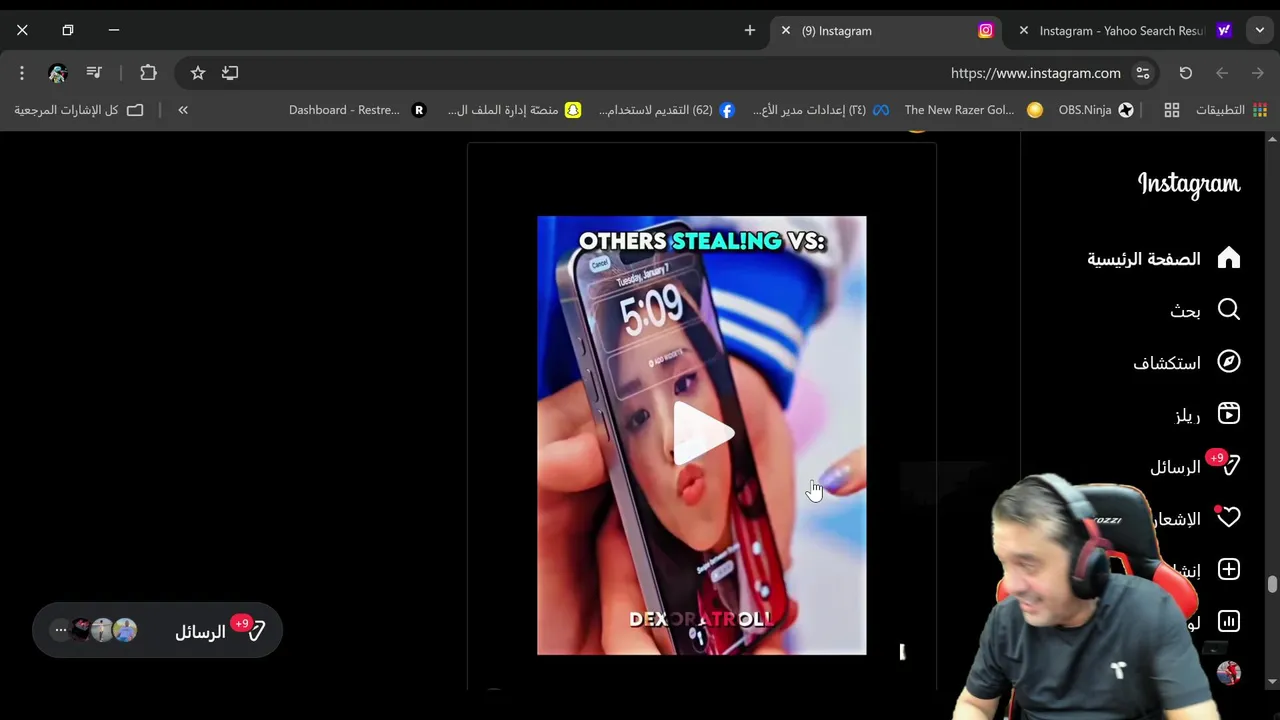Click the Instagram logo

pyautogui.click(x=1188, y=185)
